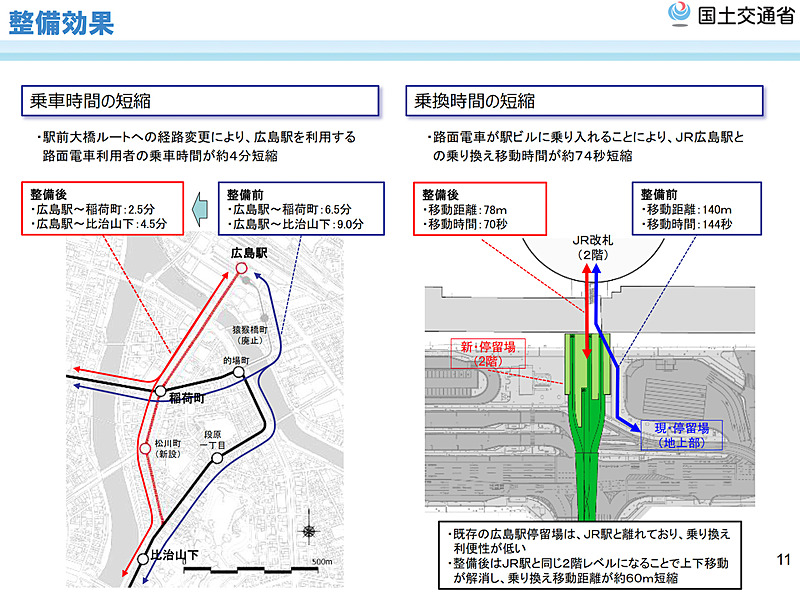Click 移動時間:144秒 in the 整備前 box
Screen dimensions: 800x600
(686, 224)
